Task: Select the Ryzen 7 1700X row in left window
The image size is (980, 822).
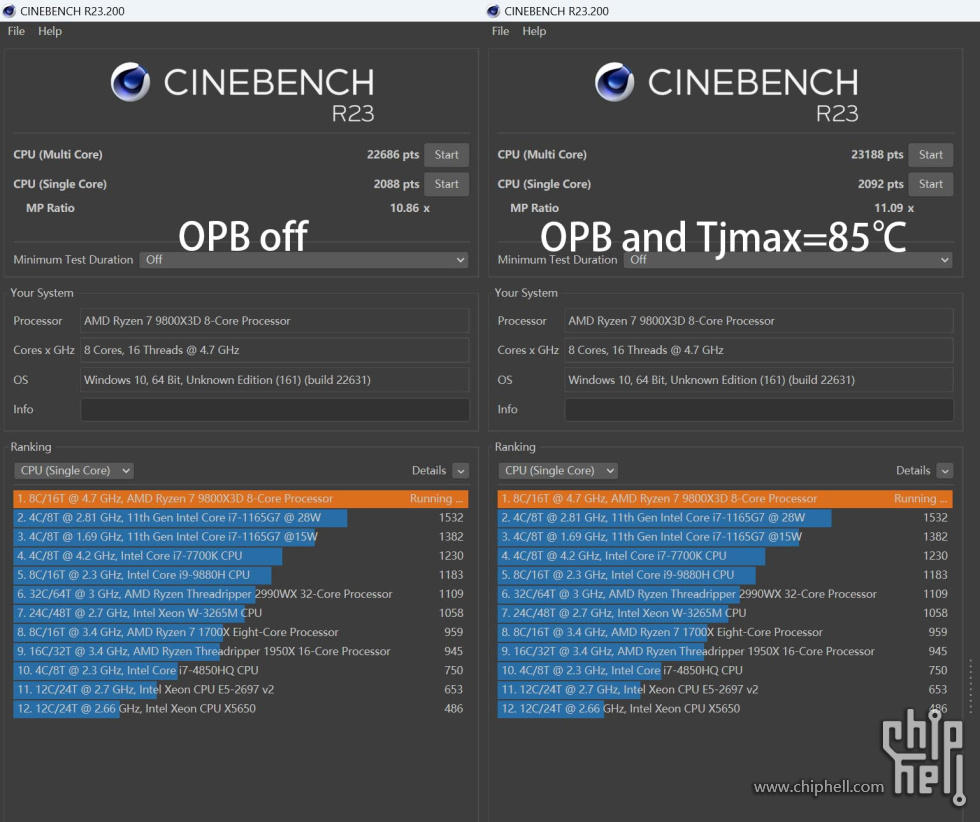Action: tap(241, 632)
